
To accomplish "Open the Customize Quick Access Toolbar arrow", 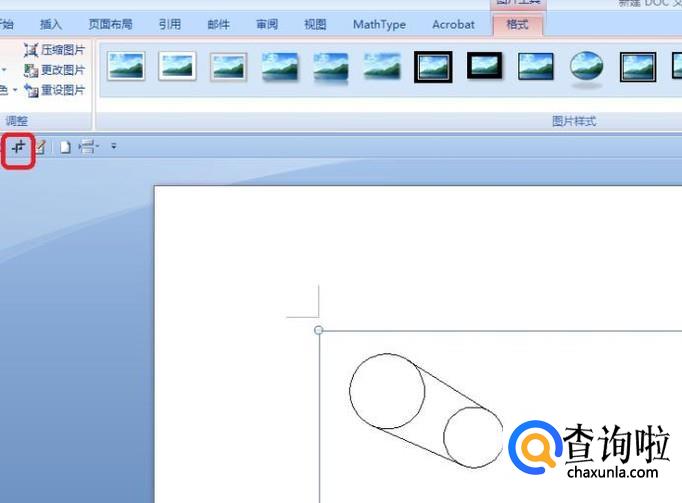I will [x=114, y=146].
